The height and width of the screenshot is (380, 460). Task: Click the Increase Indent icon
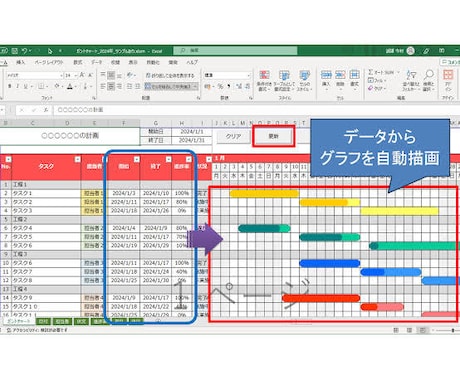[x=137, y=86]
